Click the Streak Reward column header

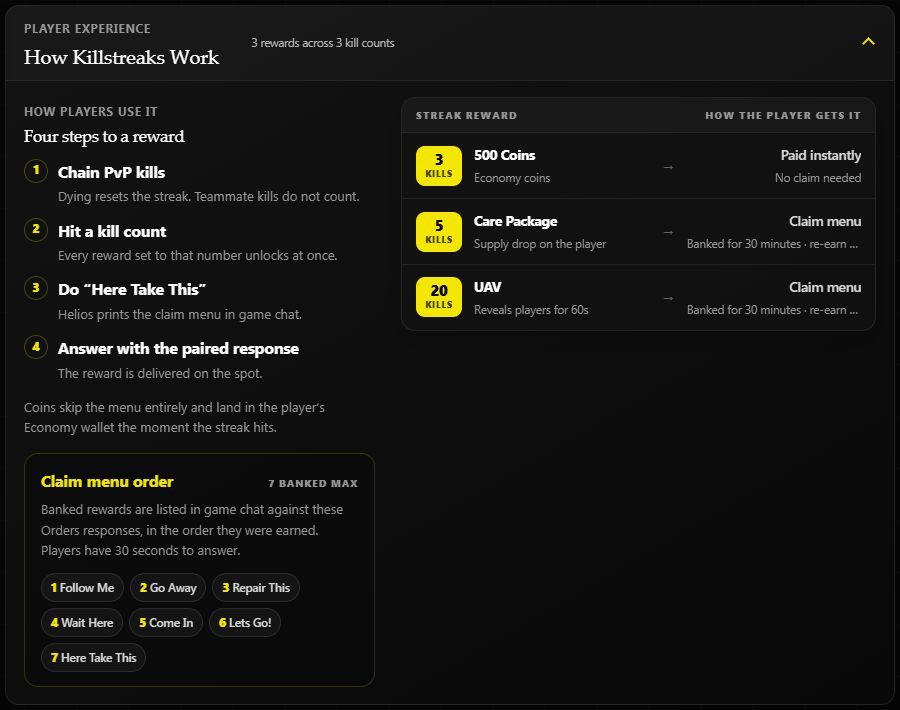[466, 115]
